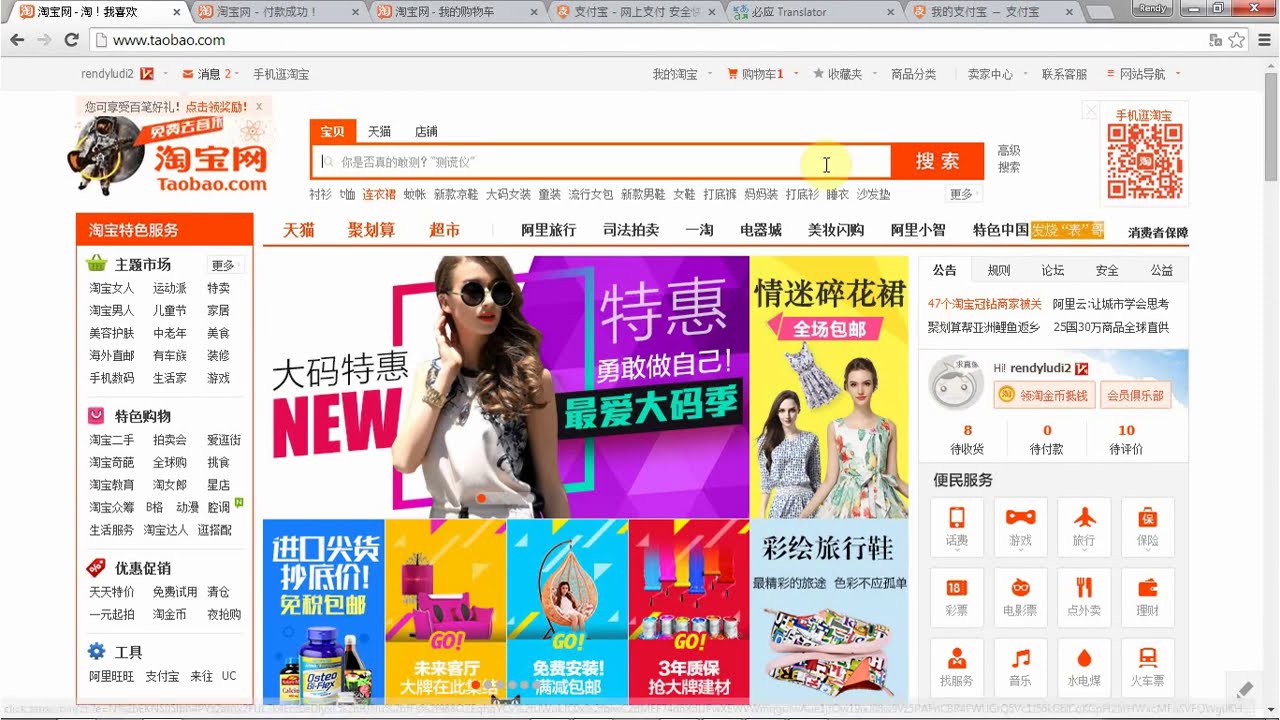Screen dimensions: 1280x720
Task: Open the 旅行 travel airplane icon
Action: (1084, 527)
